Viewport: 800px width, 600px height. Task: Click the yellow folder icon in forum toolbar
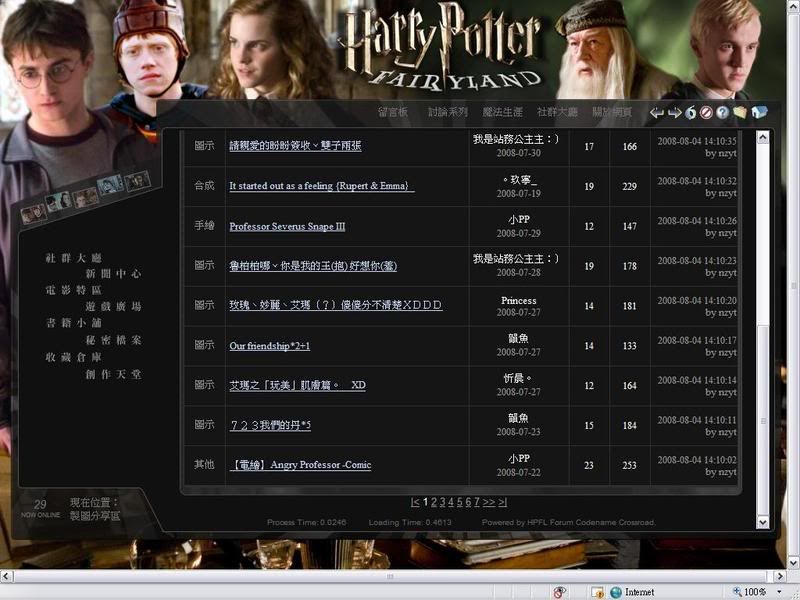(740, 112)
